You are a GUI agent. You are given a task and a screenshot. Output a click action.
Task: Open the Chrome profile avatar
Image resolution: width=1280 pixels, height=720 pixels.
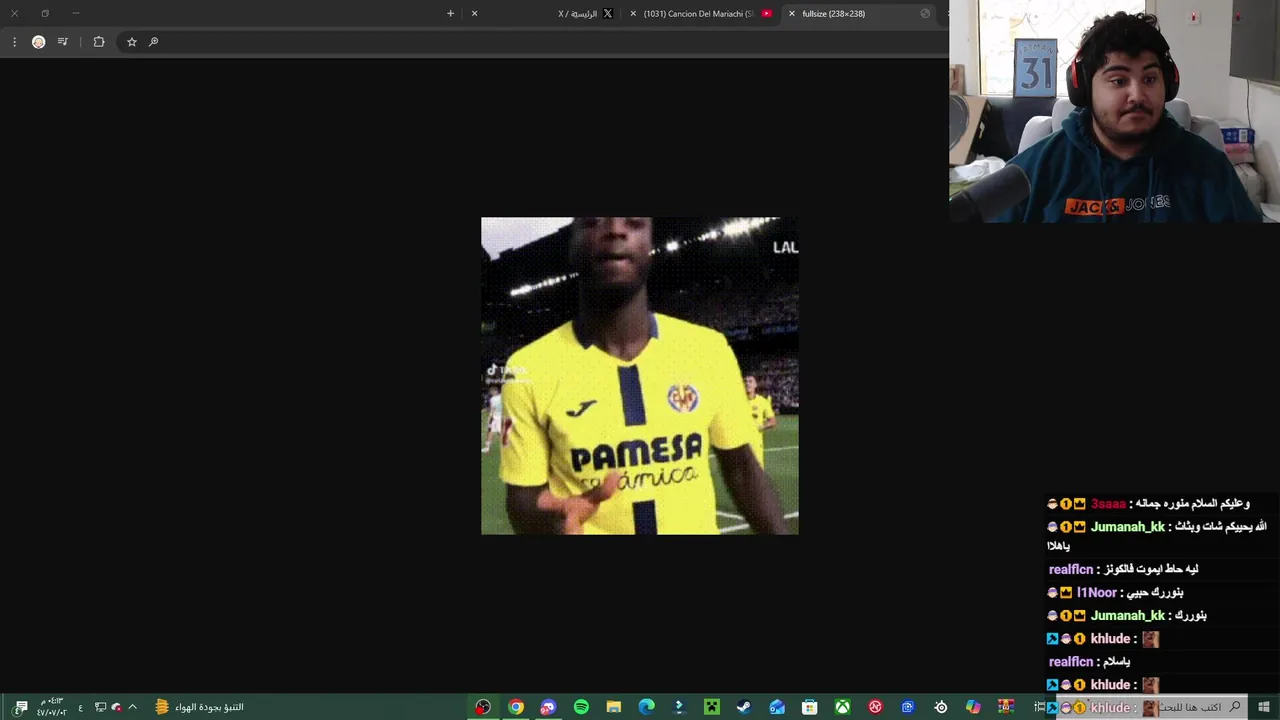pyautogui.click(x=39, y=42)
